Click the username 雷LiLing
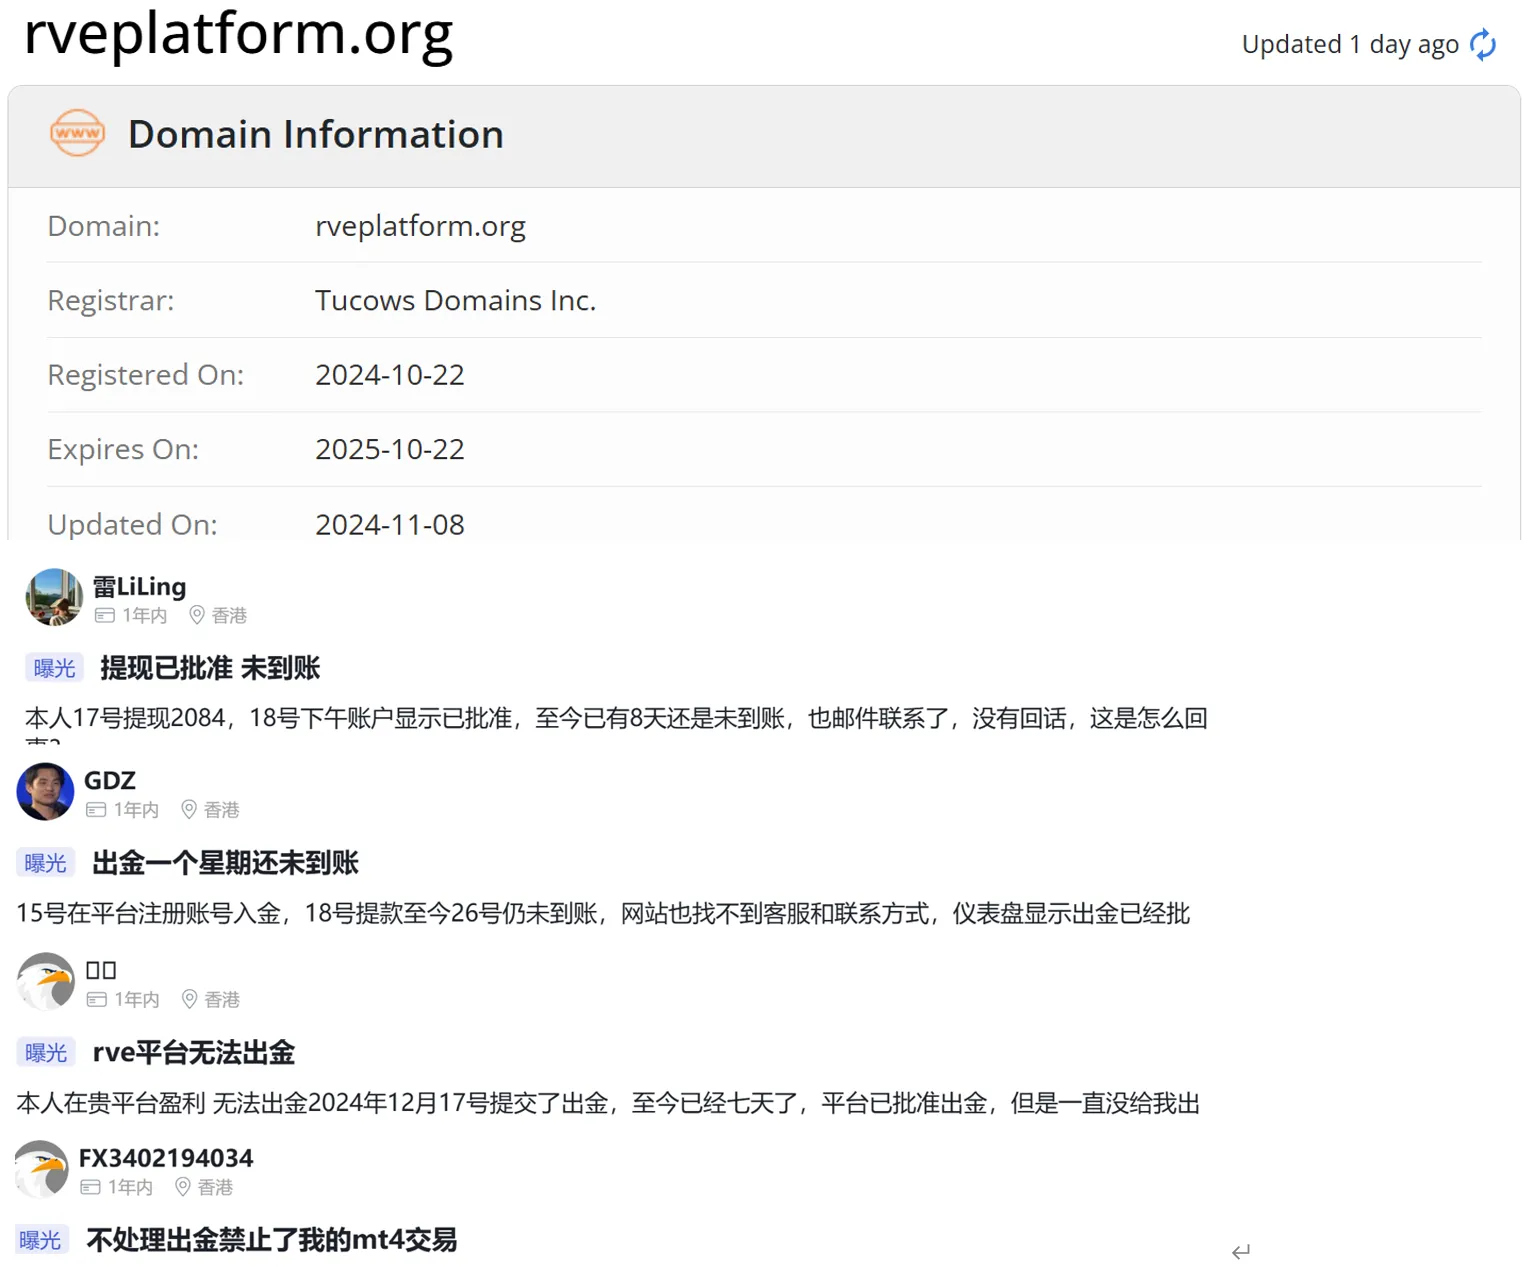This screenshot has width=1524, height=1267. [139, 586]
